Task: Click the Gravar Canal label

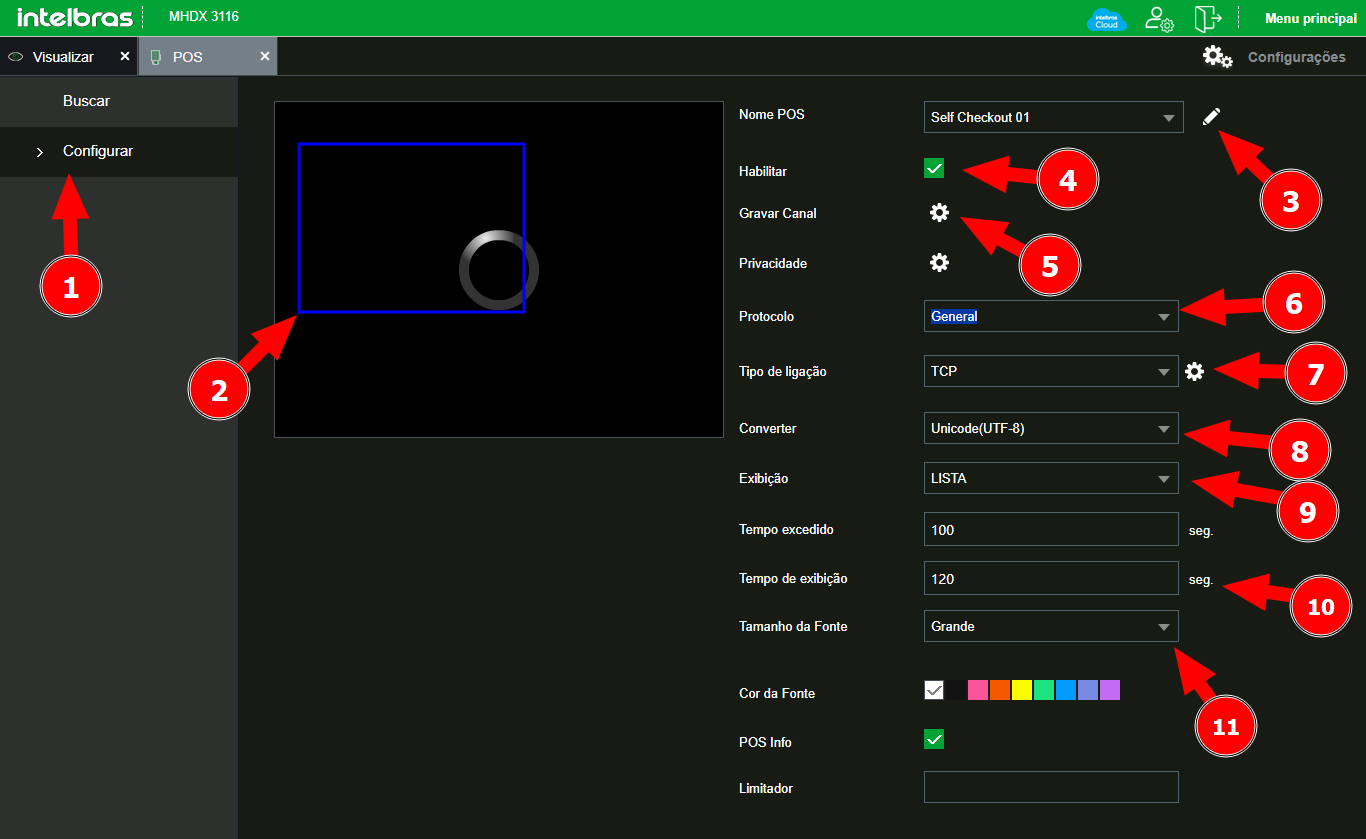Action: coord(778,213)
